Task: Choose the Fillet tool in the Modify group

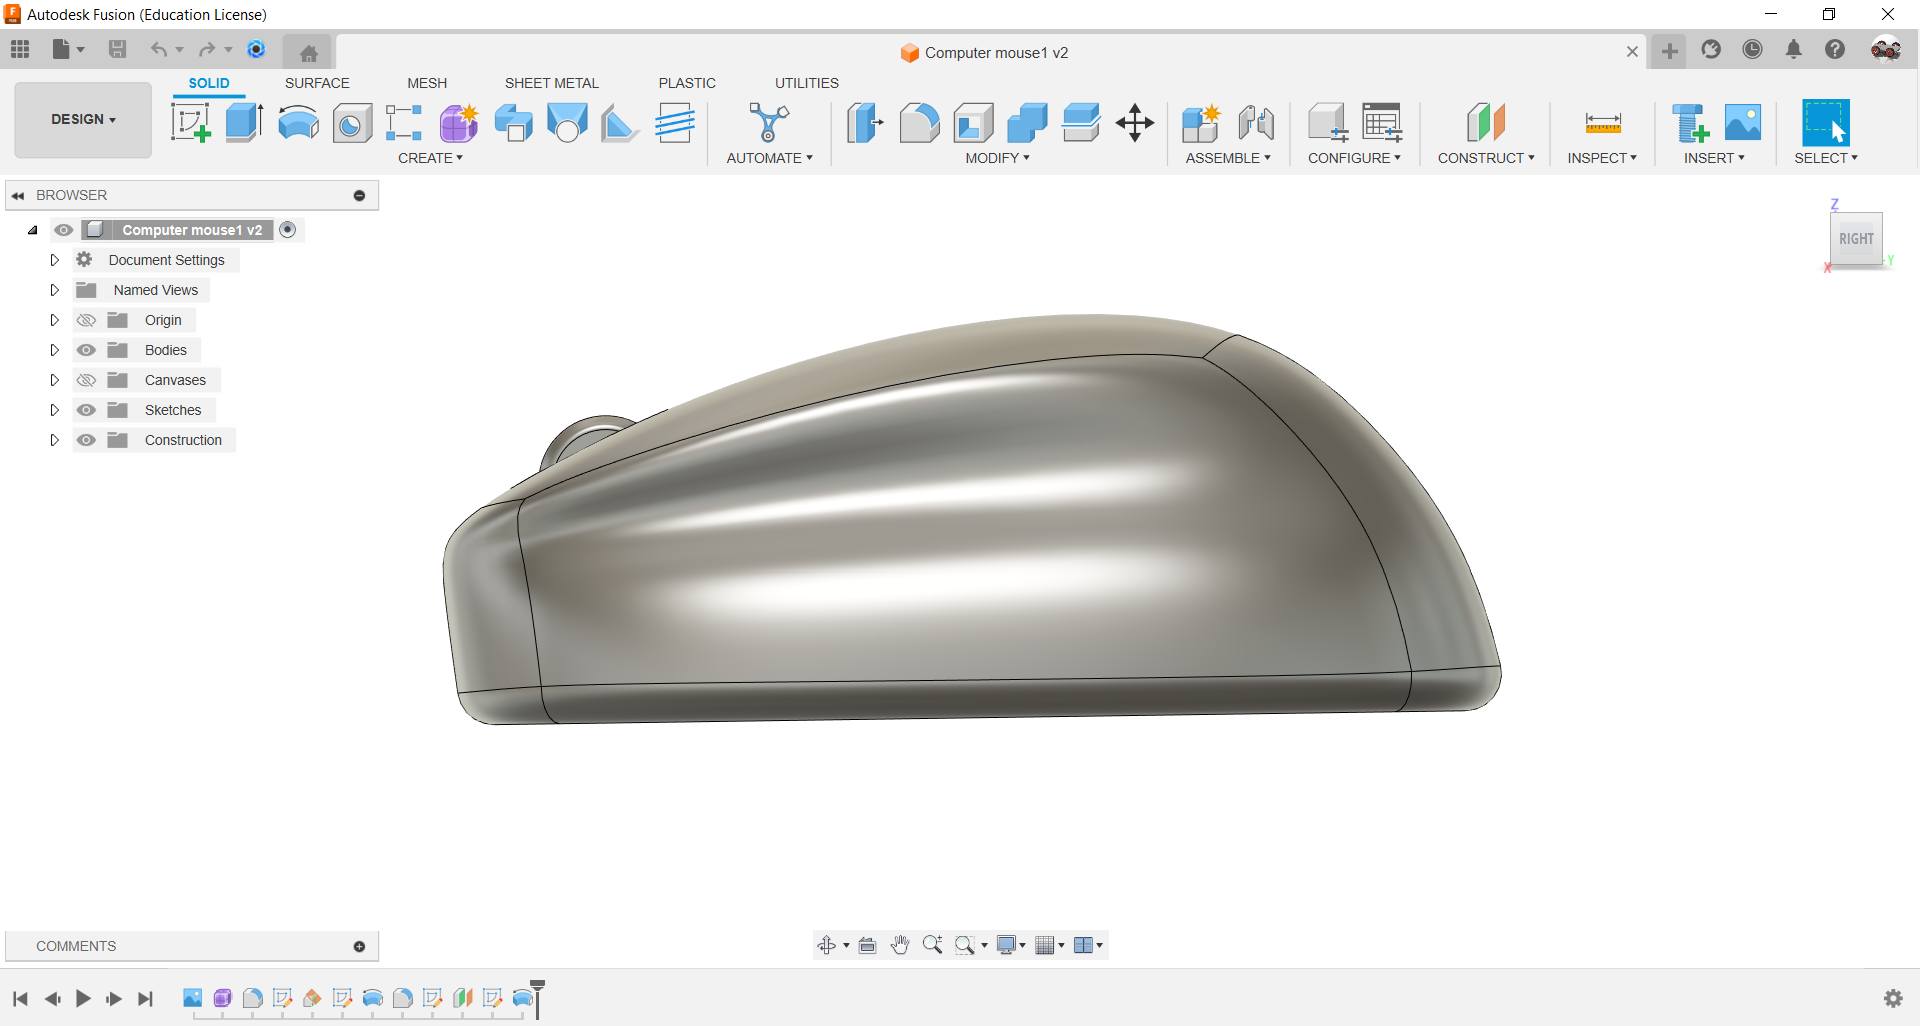Action: coord(919,123)
